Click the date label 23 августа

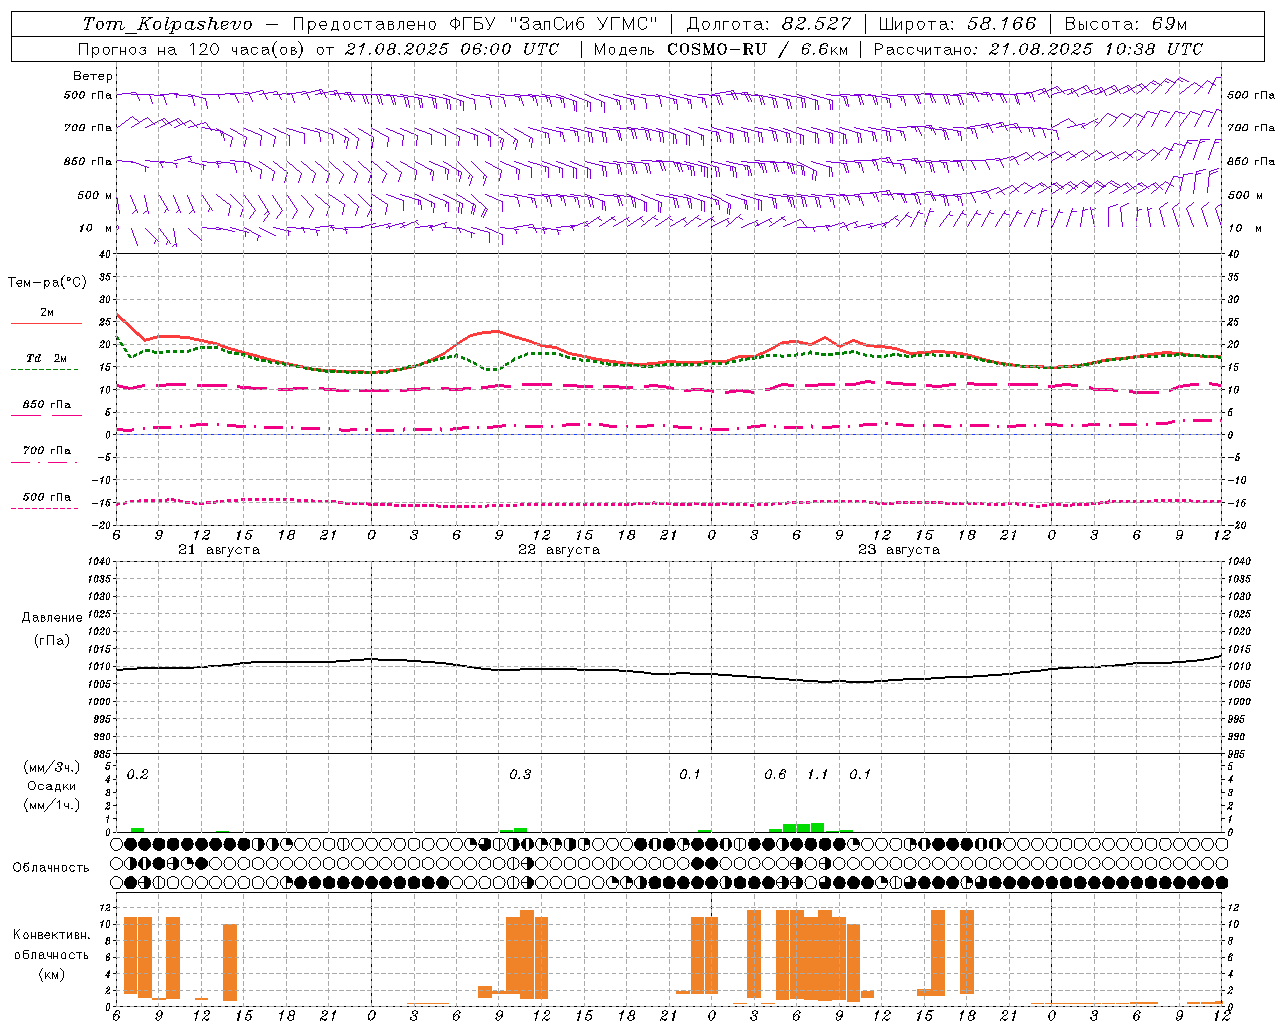coord(899,550)
